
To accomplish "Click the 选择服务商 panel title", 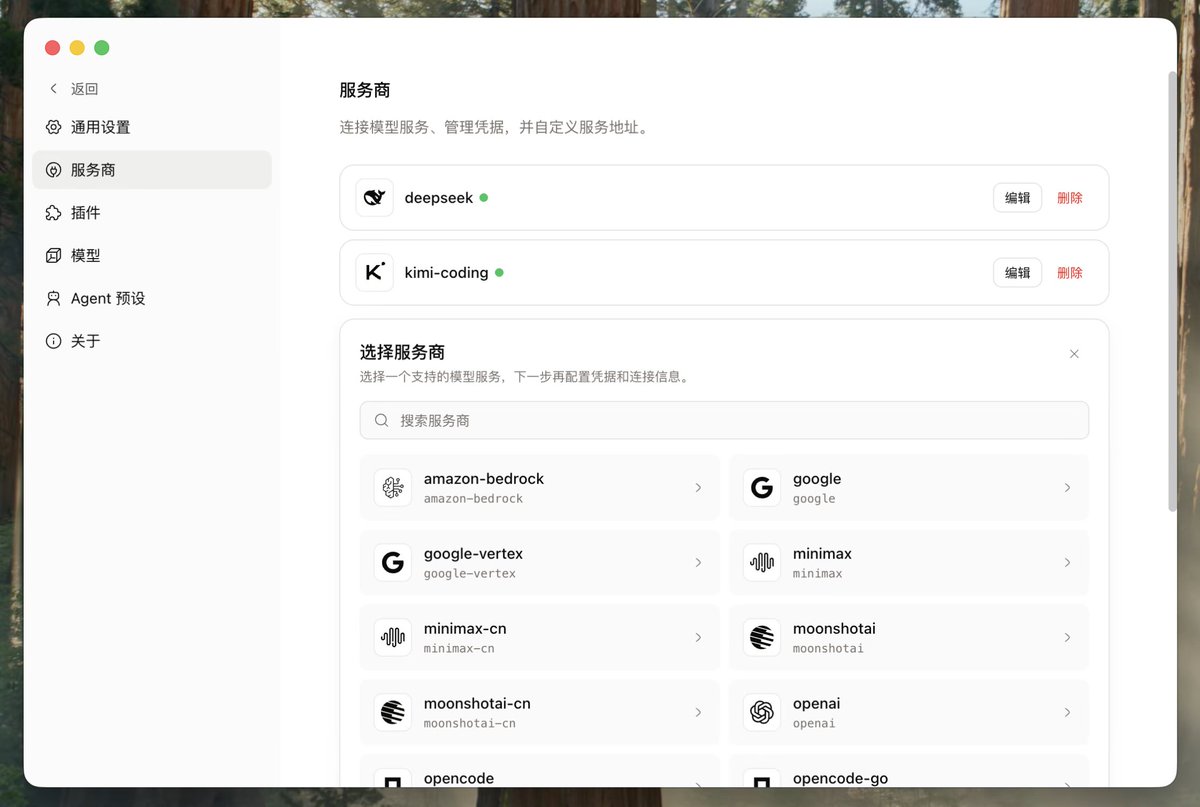I will pos(402,352).
